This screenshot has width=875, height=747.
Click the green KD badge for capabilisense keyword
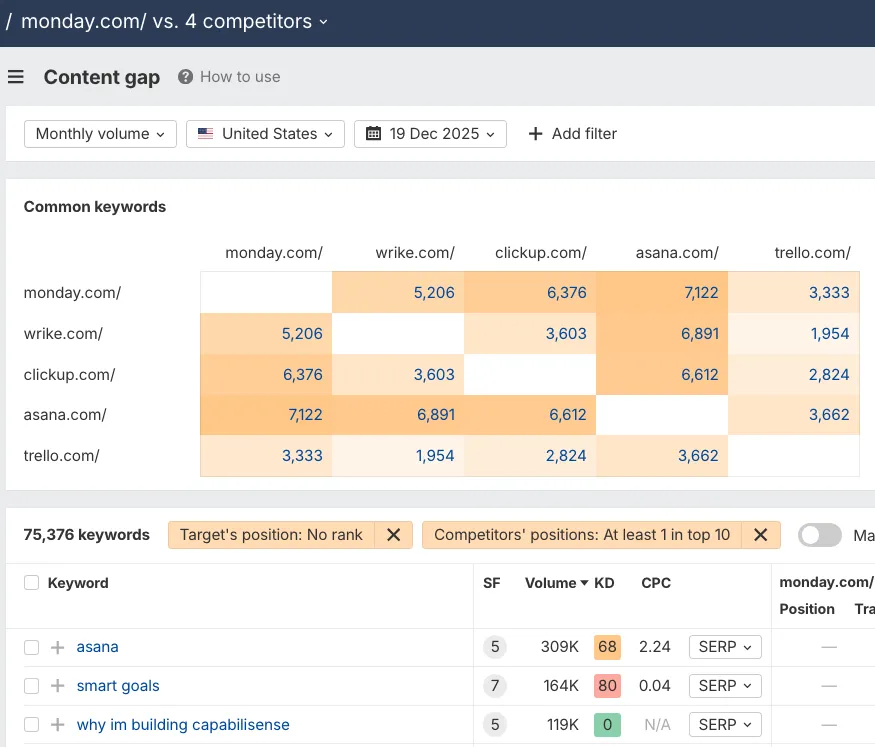pyautogui.click(x=607, y=724)
